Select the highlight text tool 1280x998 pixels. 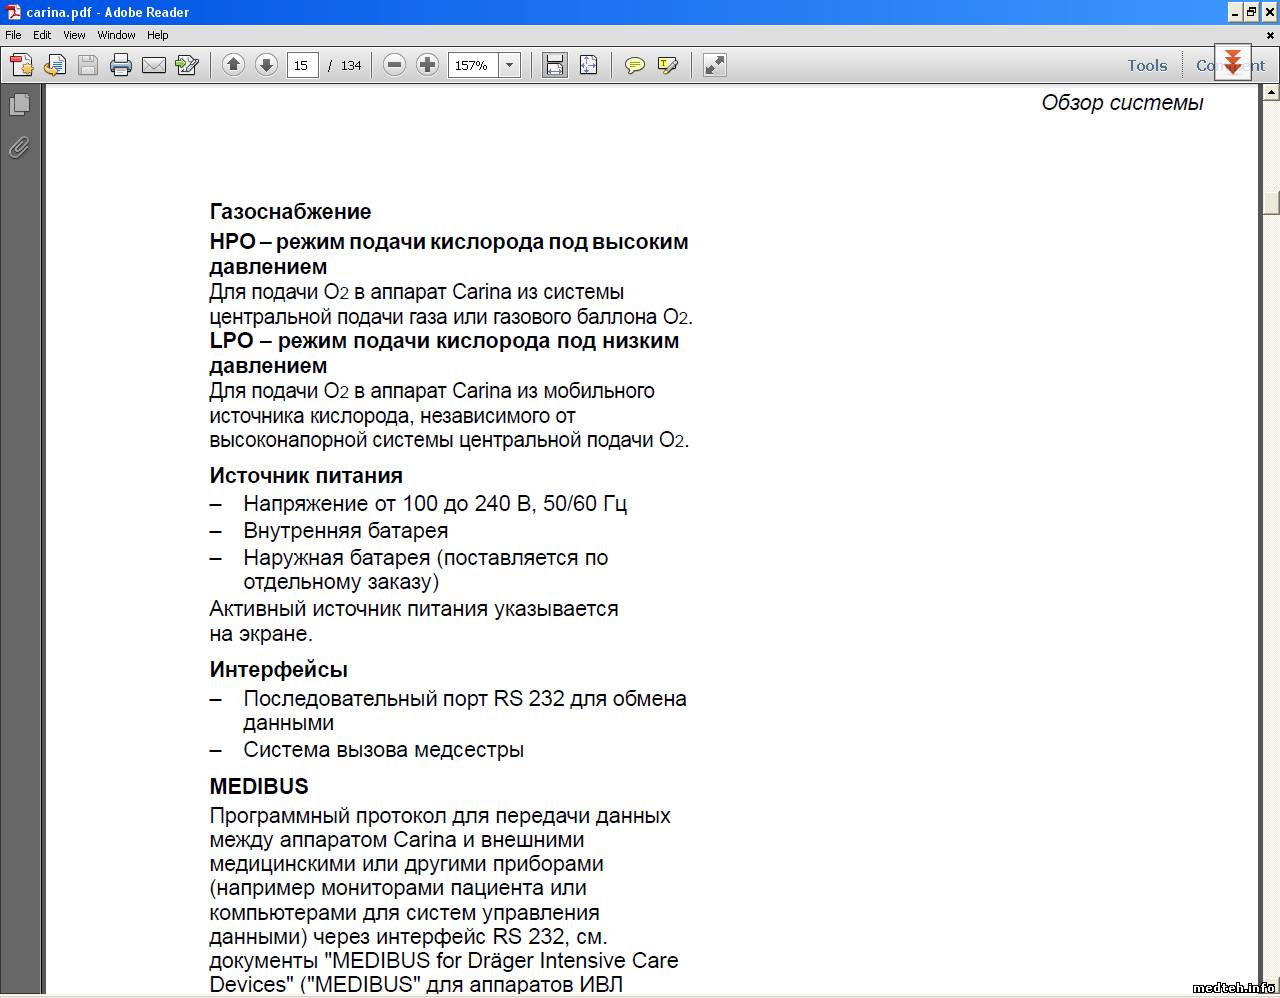[667, 65]
